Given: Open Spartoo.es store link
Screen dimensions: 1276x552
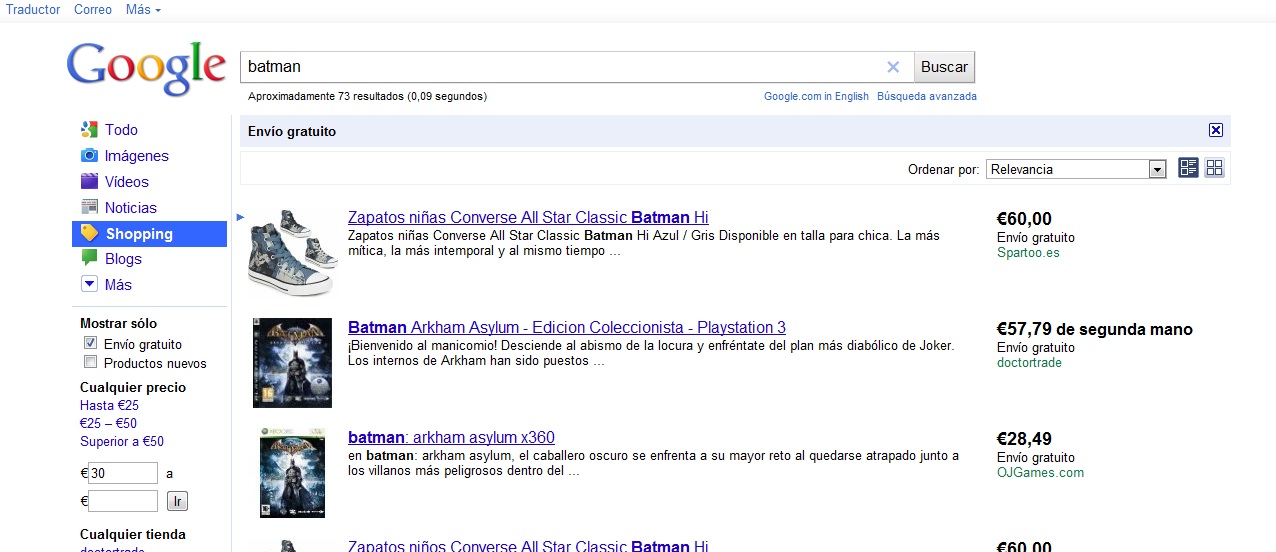Looking at the screenshot, I should pyautogui.click(x=1028, y=253).
